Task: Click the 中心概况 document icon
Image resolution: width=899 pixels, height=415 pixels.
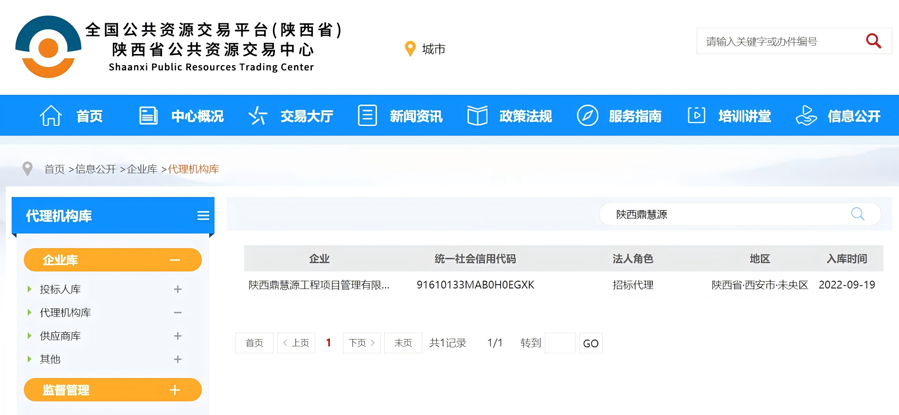Action: coord(148,116)
